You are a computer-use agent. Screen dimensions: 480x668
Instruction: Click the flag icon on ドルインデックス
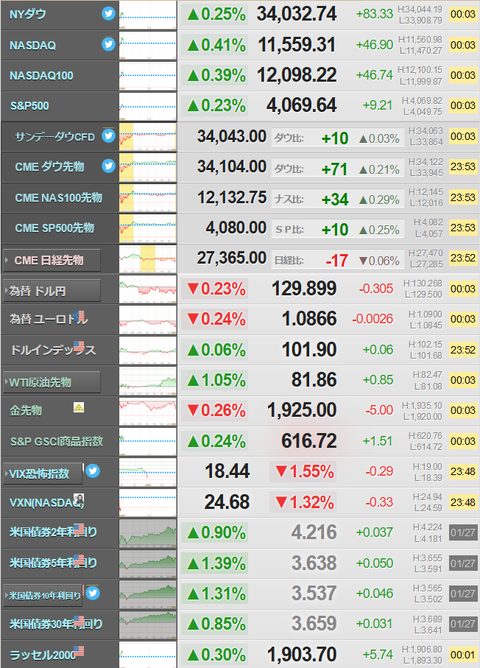coord(79,346)
